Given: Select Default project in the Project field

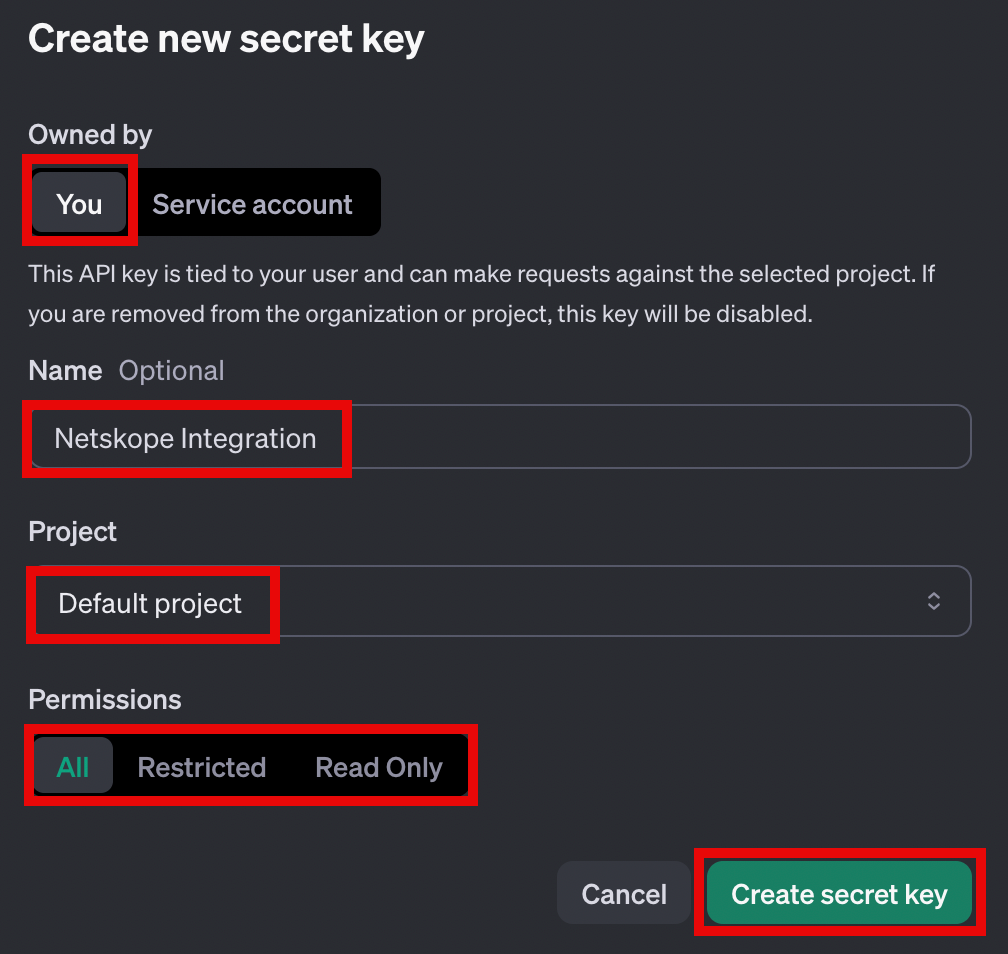Looking at the screenshot, I should (x=149, y=603).
